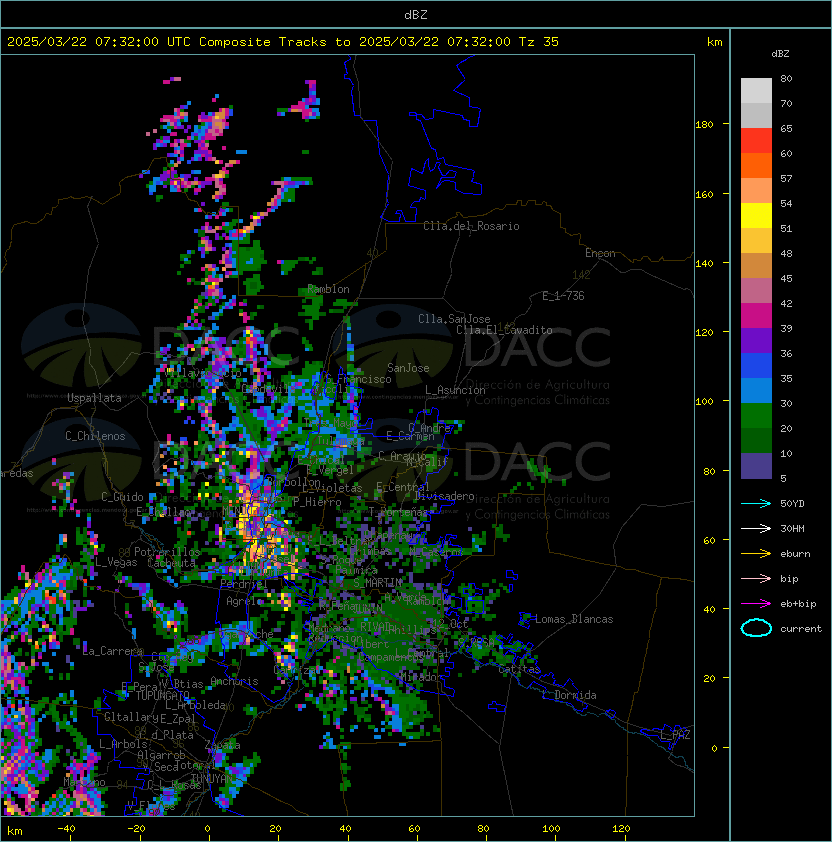
Task: Click the 'Clla.El_Cavadito' map label
Action: pos(504,330)
